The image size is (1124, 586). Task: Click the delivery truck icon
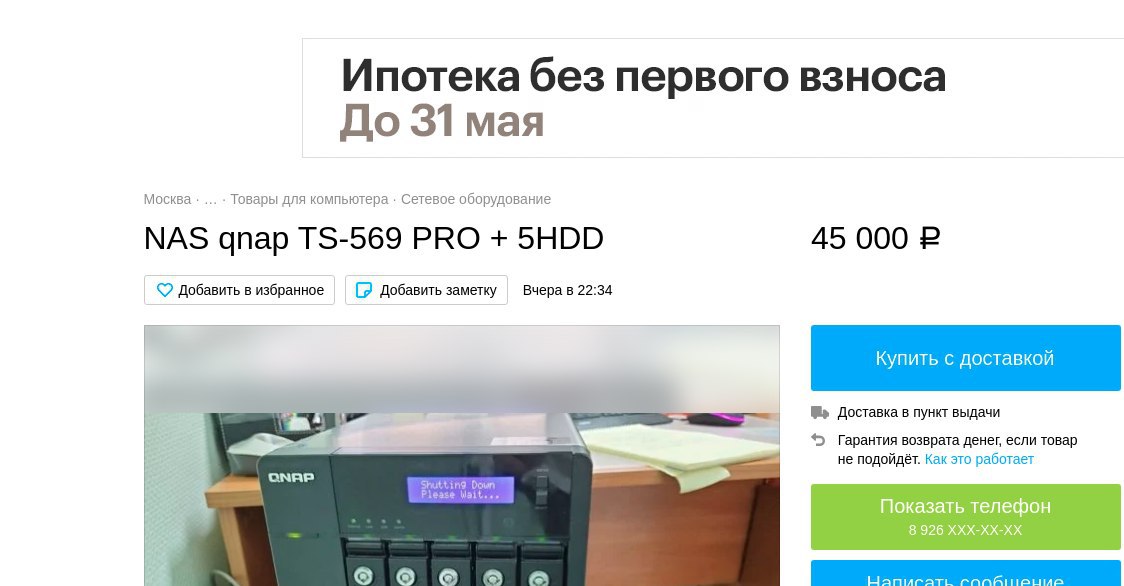click(x=819, y=412)
